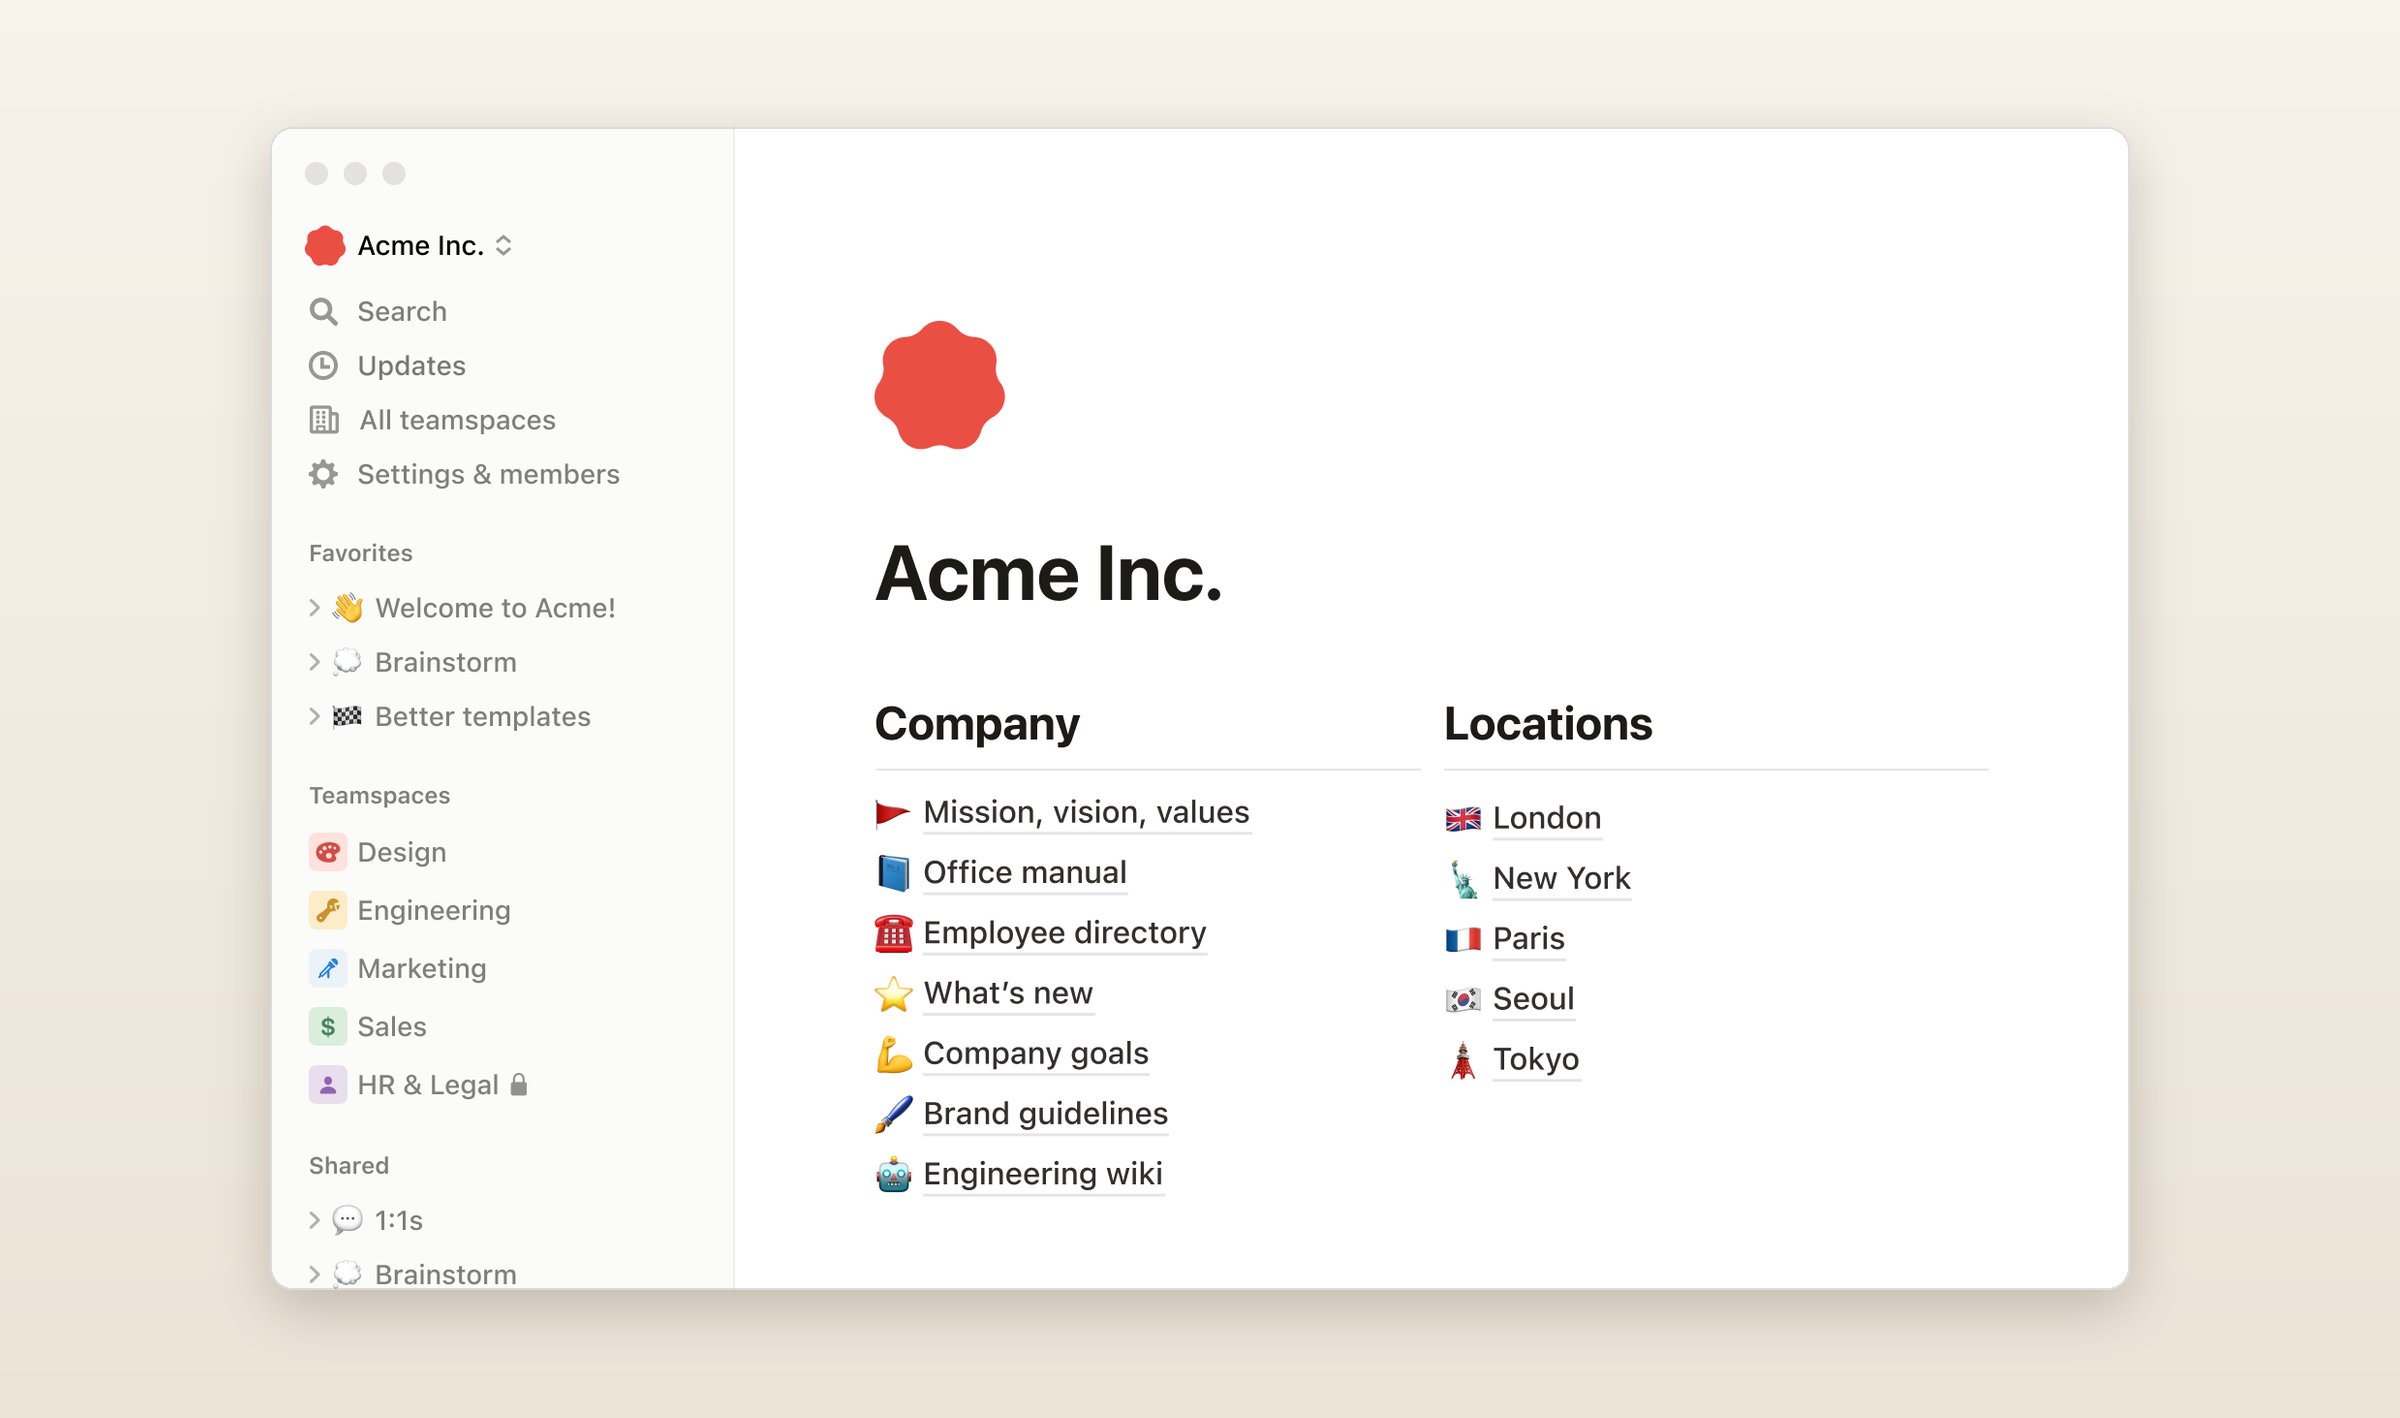The height and width of the screenshot is (1418, 2400).
Task: Select the Engineering teamspace wrench icon
Action: (328, 910)
